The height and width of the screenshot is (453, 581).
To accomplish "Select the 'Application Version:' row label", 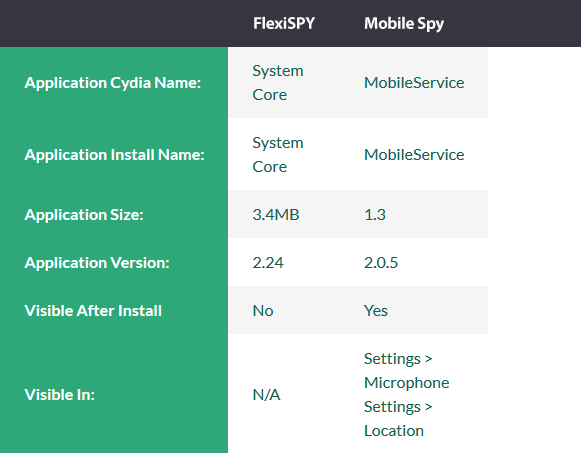I will [x=97, y=263].
